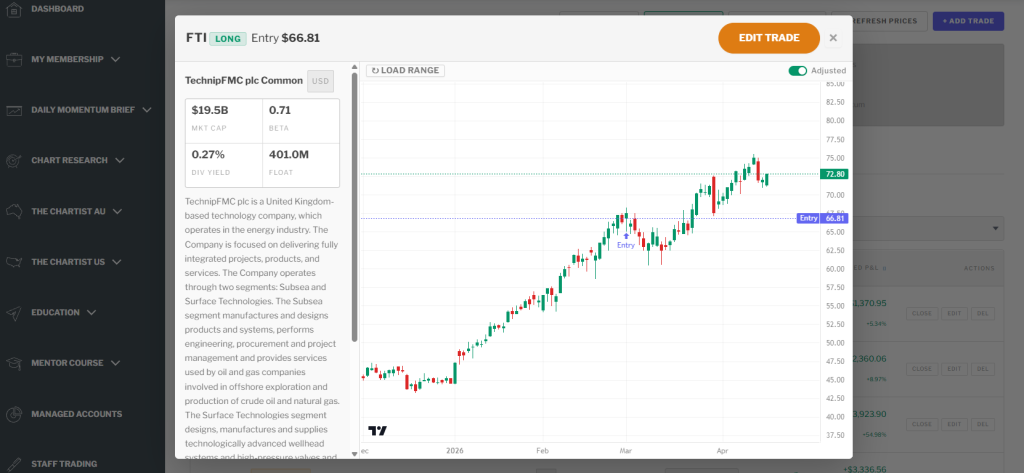Expand the Chart Research chevron
The image size is (1024, 473).
pyautogui.click(x=120, y=160)
